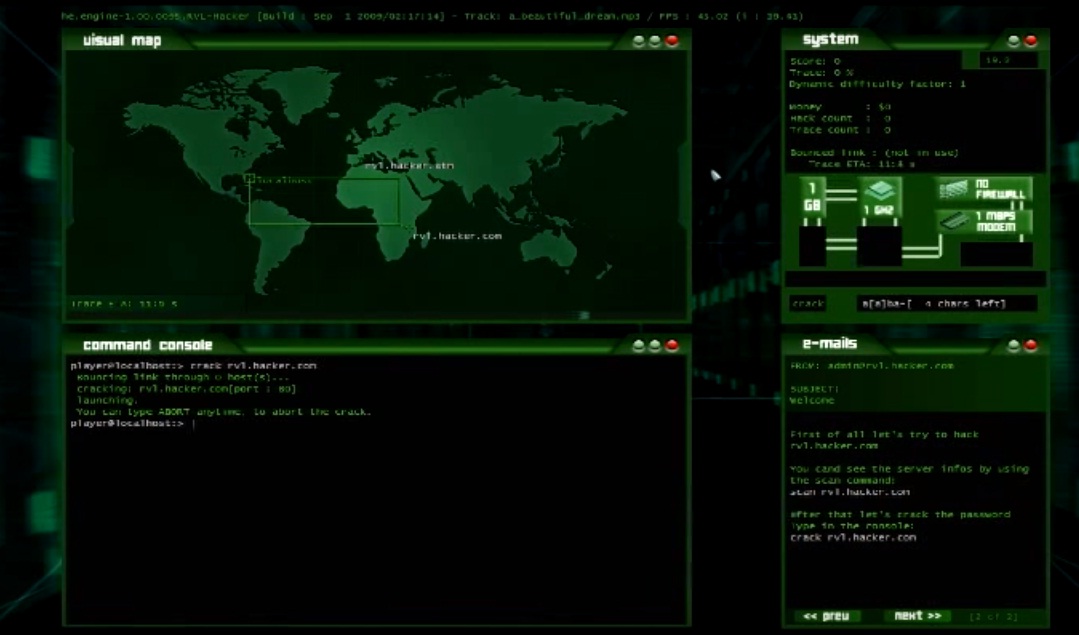
Task: Click the engine build info text at top
Action: pyautogui.click(x=253, y=16)
